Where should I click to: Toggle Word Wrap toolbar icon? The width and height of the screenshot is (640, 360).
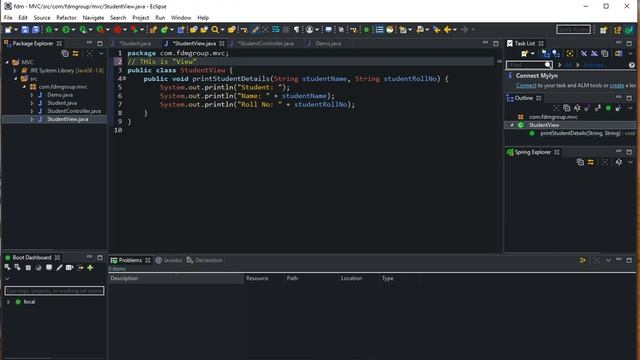pos(276,29)
